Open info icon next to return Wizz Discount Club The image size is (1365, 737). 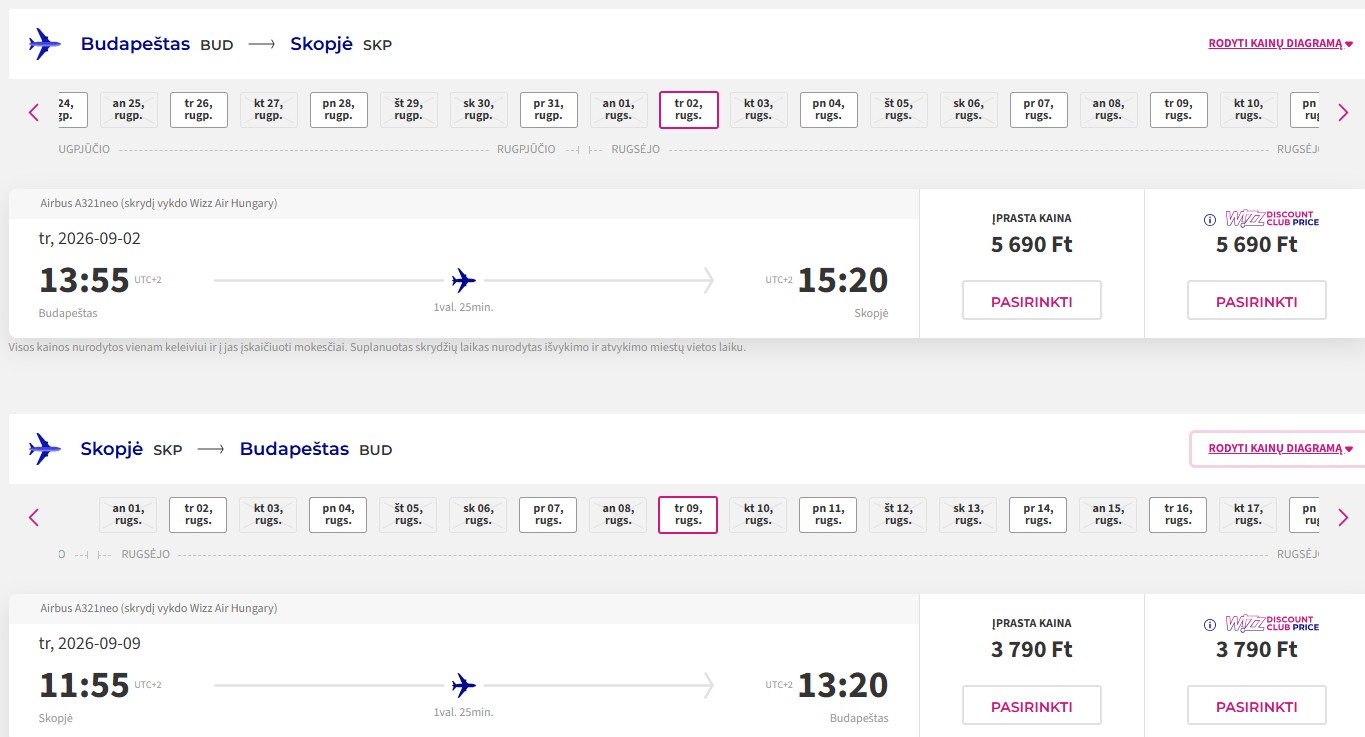(x=1209, y=625)
